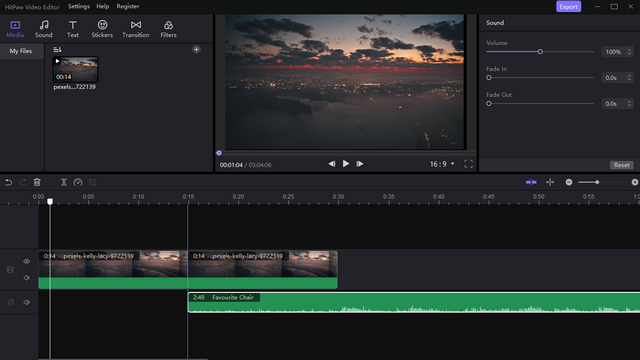Adjust the Volume slider handle
Image resolution: width=640 pixels, height=360 pixels.
(x=540, y=52)
